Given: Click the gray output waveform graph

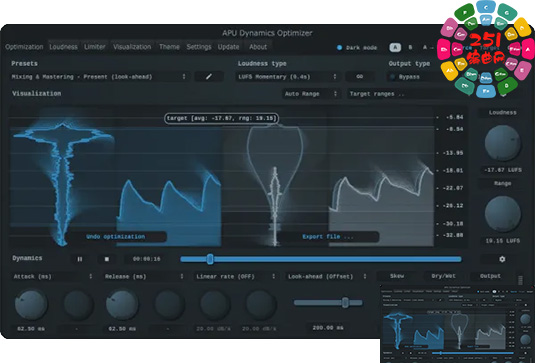Looking at the screenshot, I should [381, 207].
